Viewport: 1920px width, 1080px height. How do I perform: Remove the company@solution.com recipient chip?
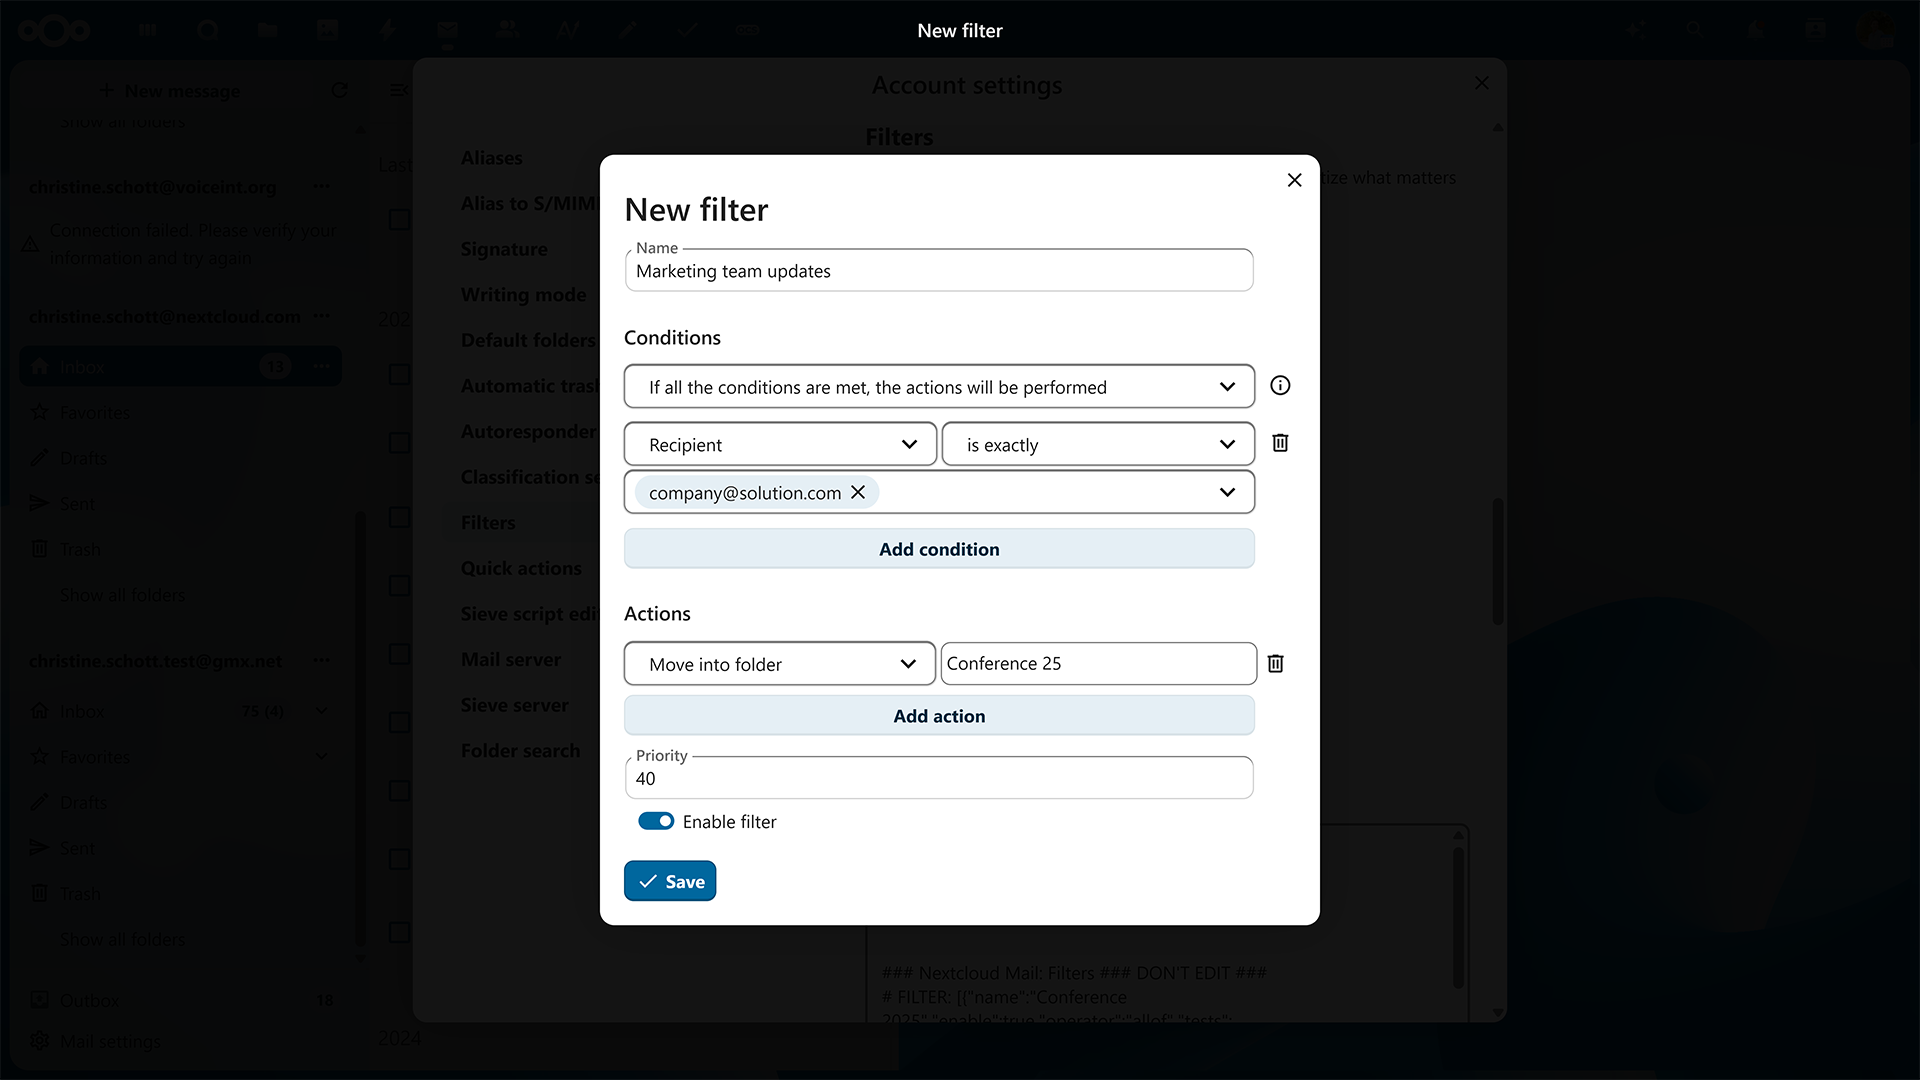pos(858,492)
